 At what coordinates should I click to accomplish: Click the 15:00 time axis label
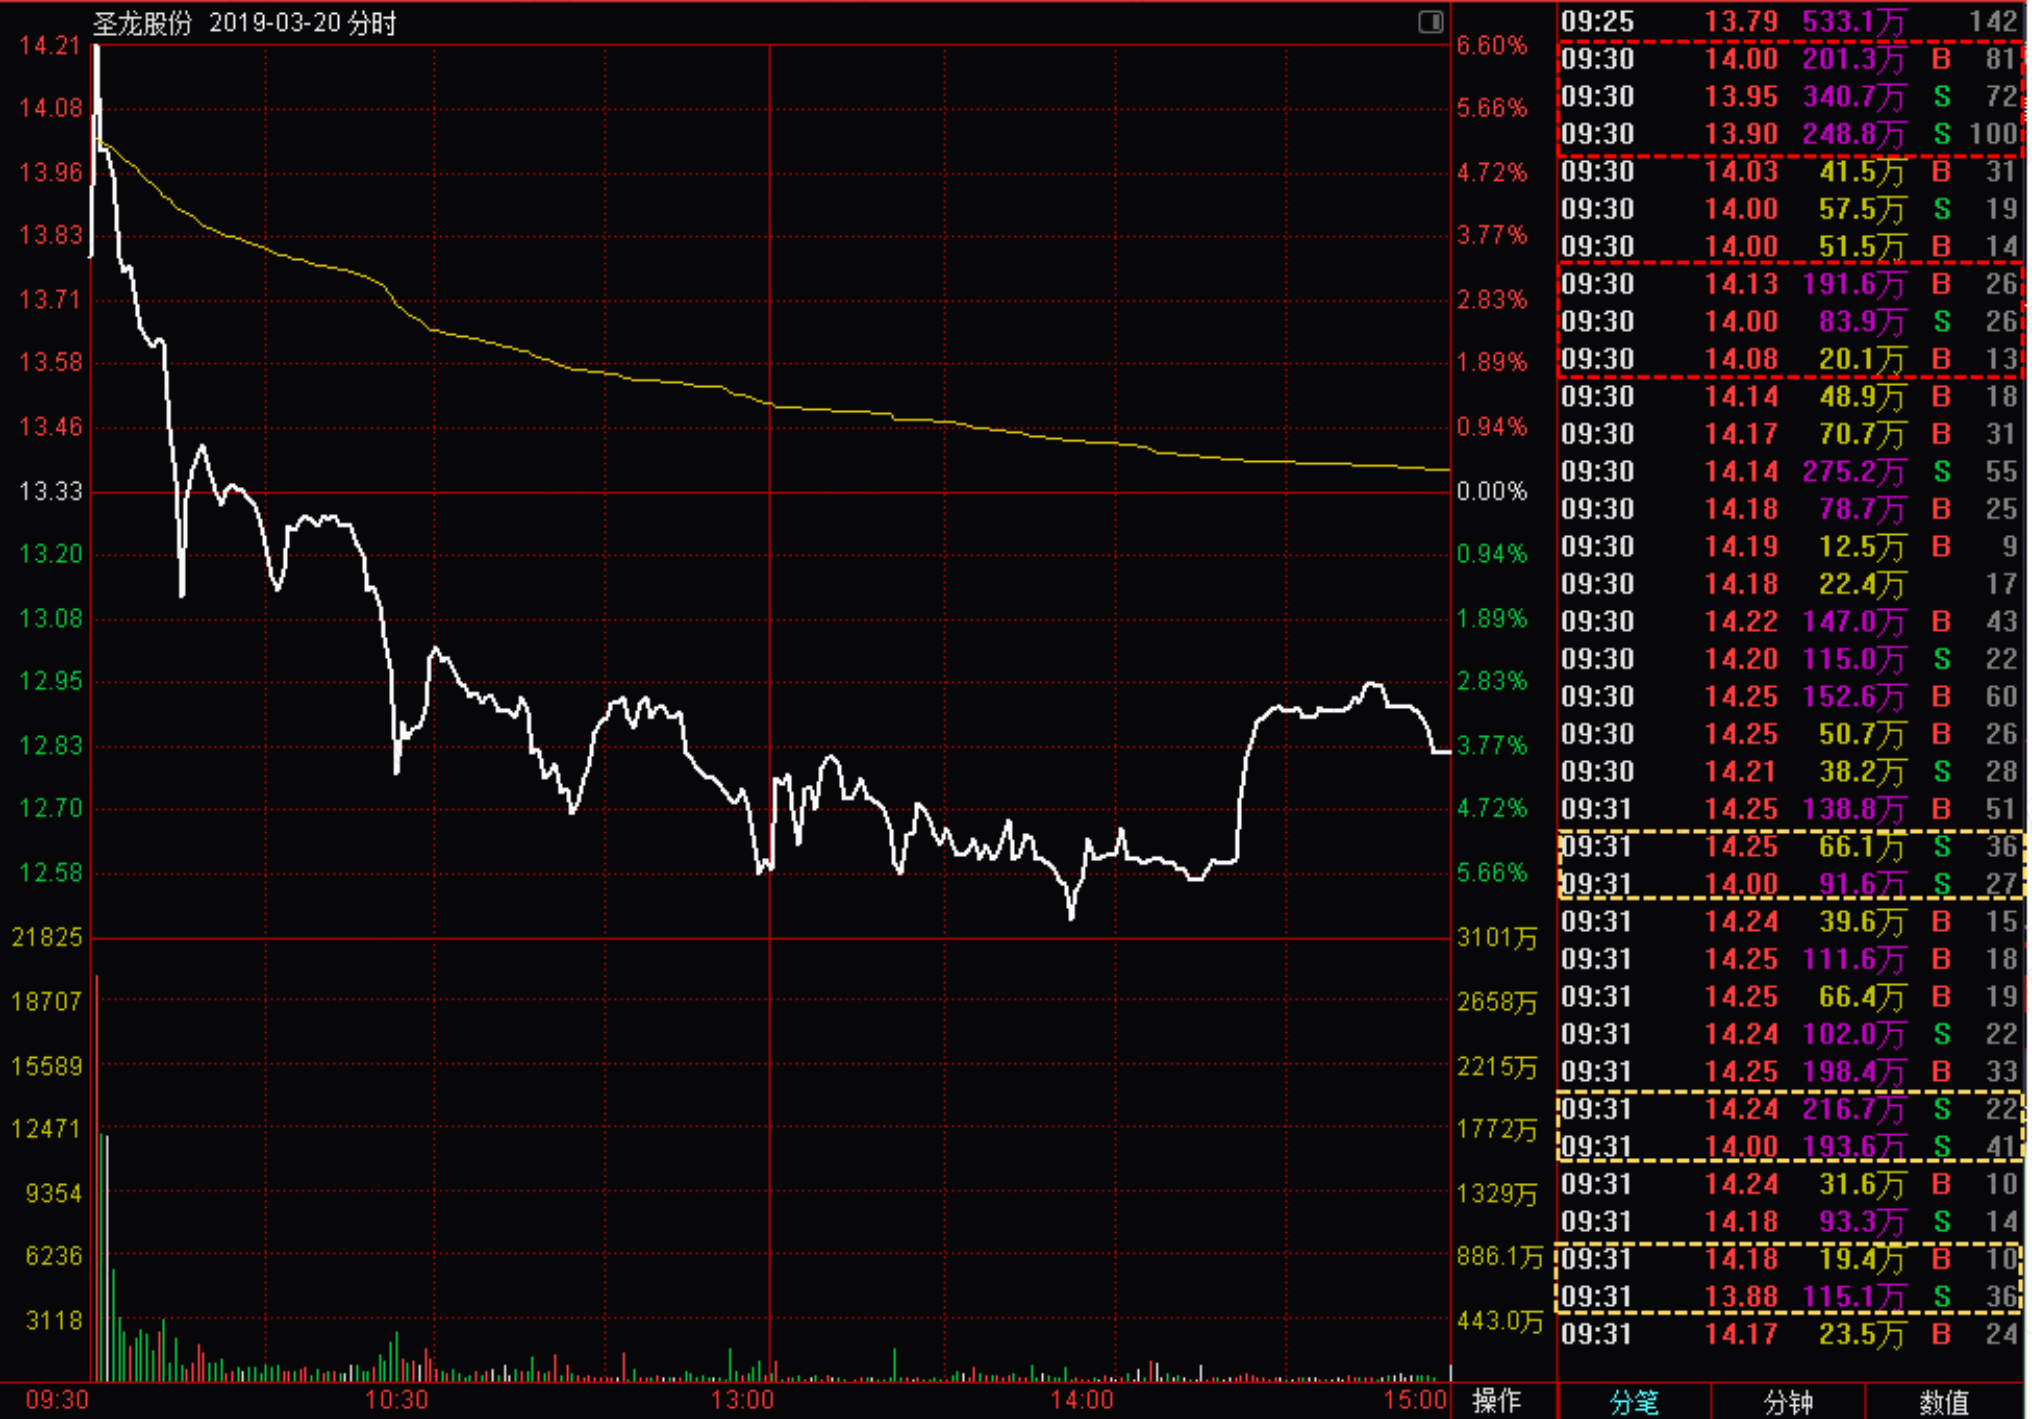[1415, 1399]
